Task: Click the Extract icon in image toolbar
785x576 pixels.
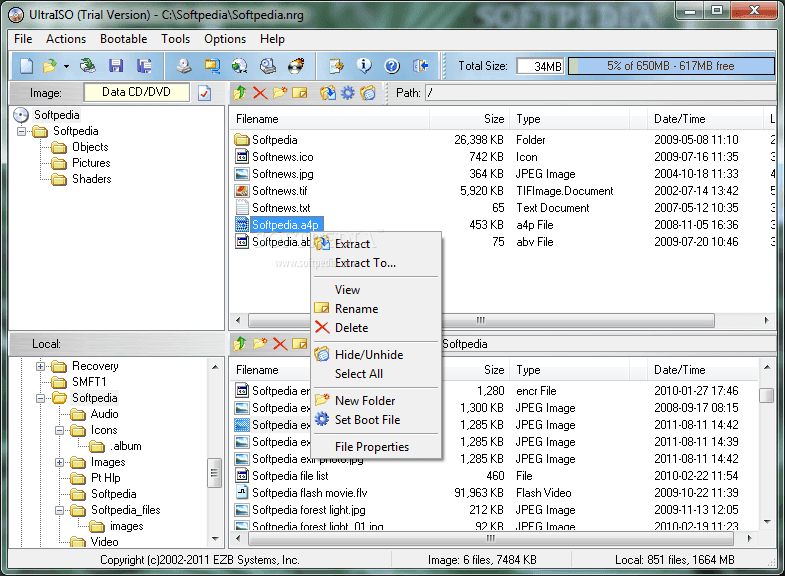Action: coord(328,93)
